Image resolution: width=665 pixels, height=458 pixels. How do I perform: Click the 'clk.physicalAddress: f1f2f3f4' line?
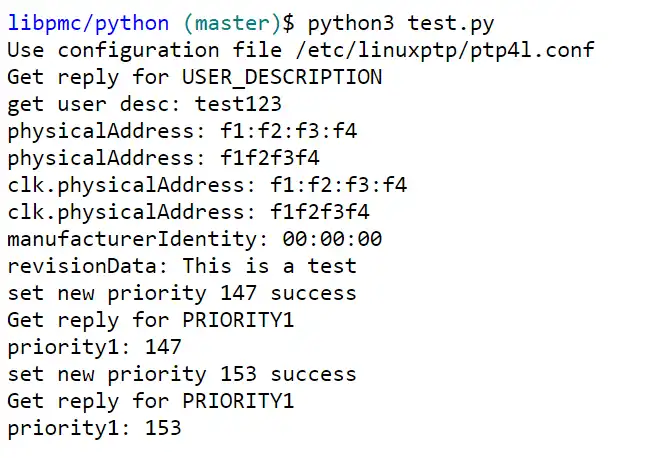tap(188, 211)
